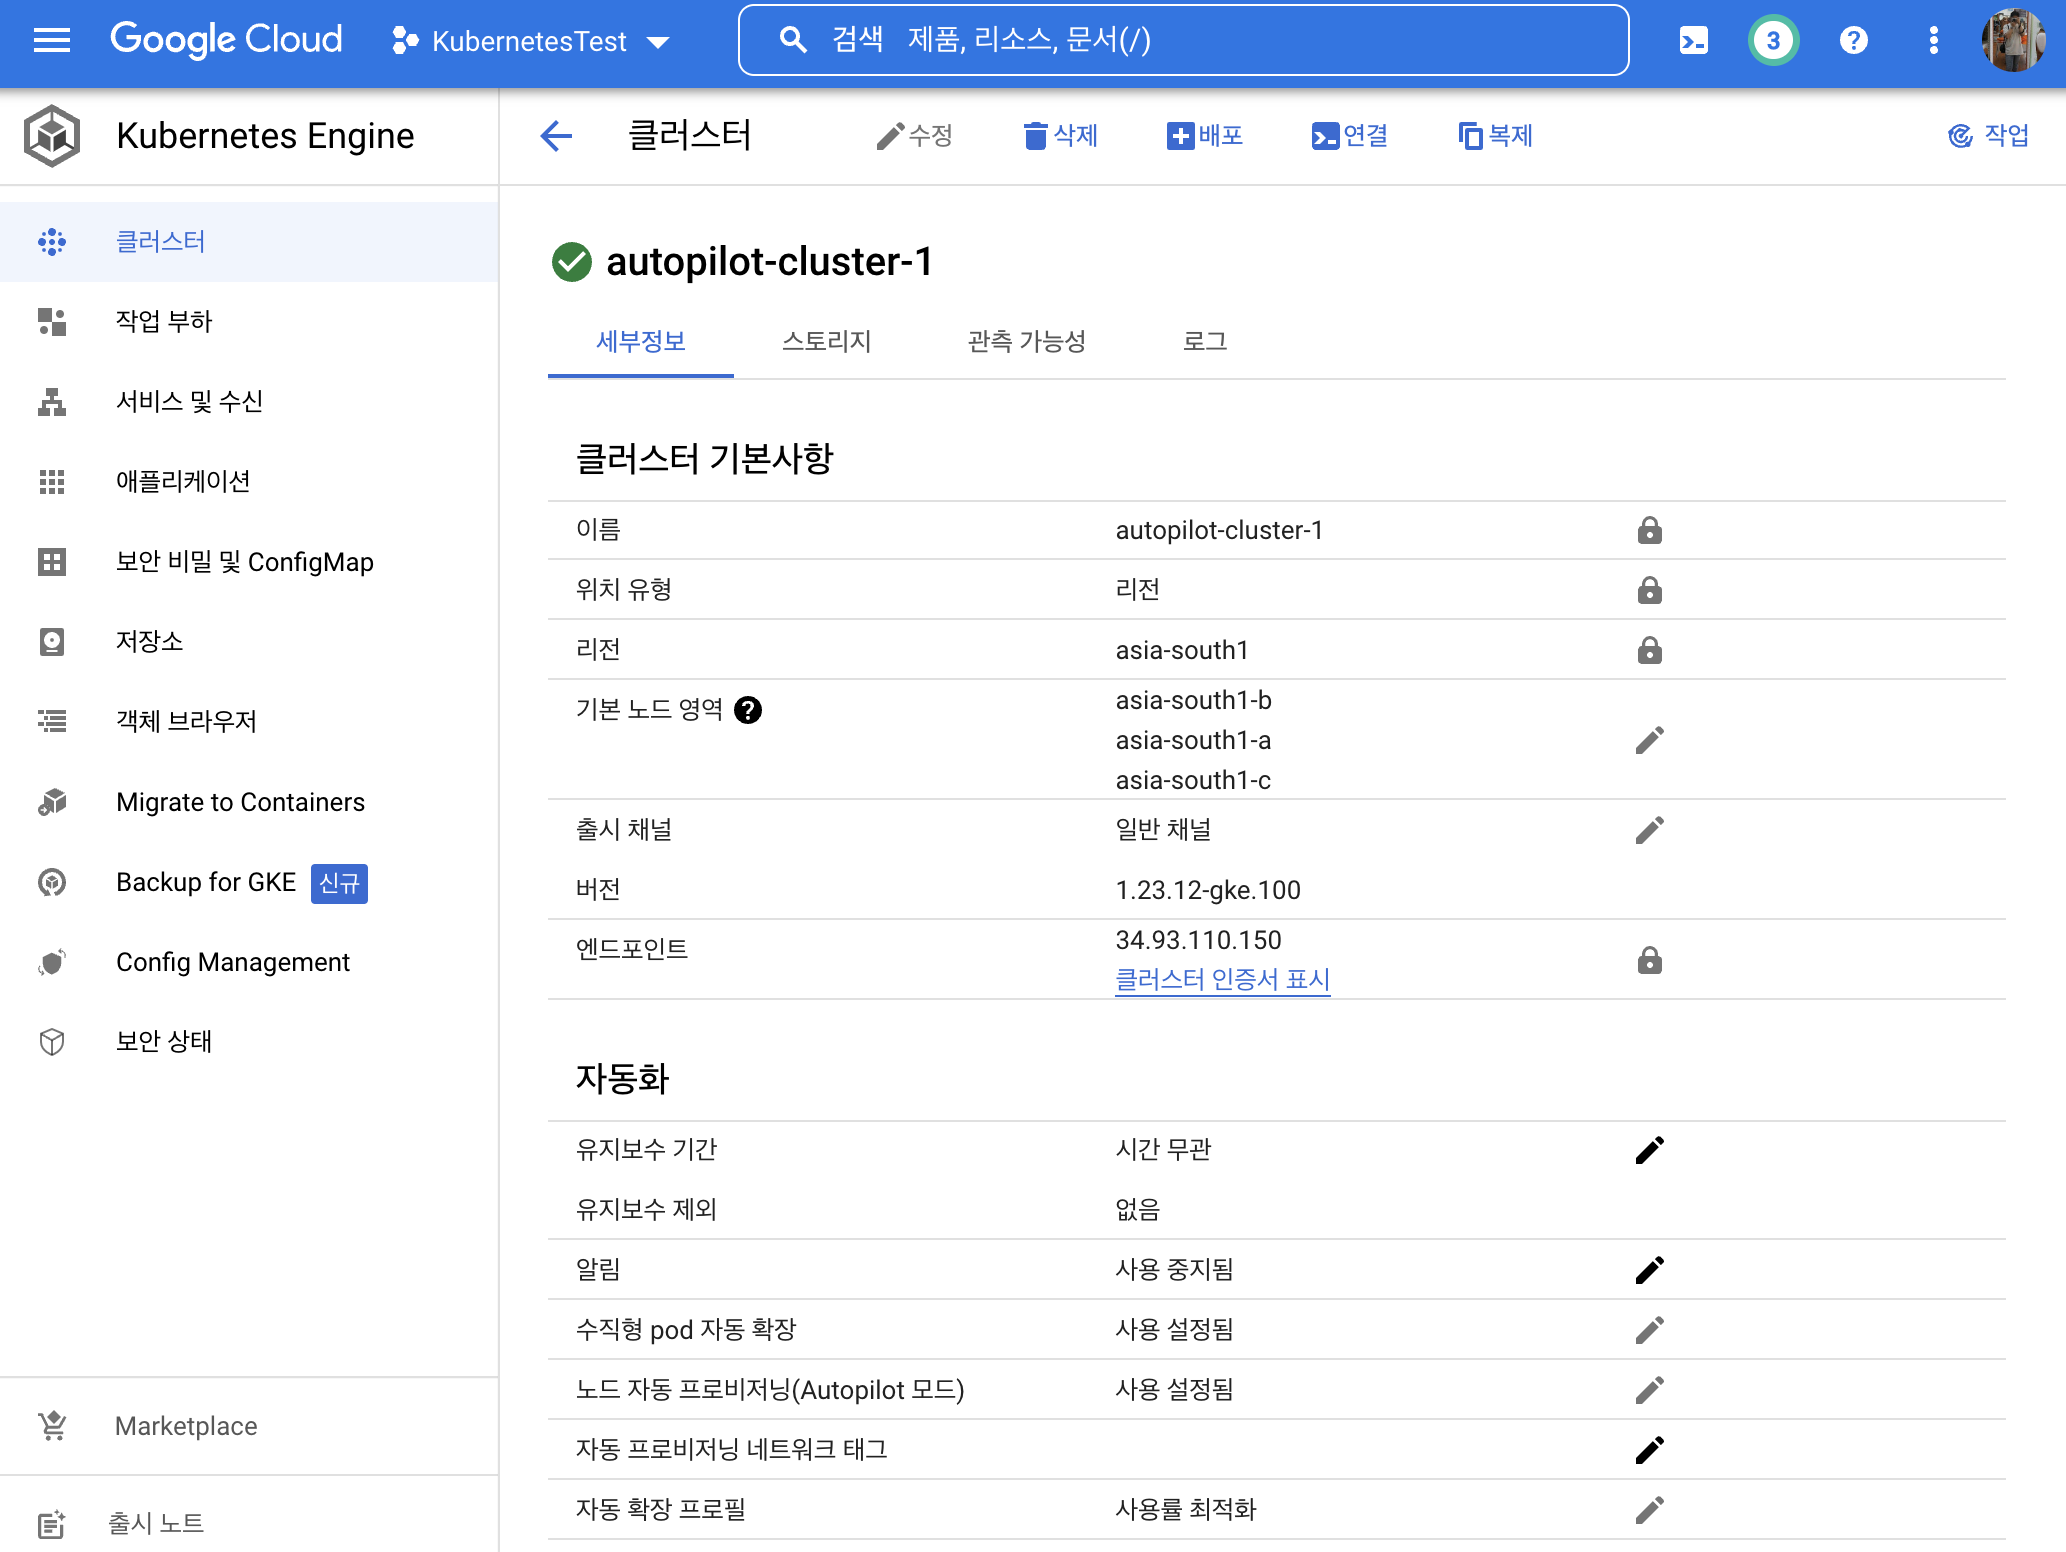Click lock icon on 이름 row
This screenshot has width=2066, height=1552.
point(1650,530)
